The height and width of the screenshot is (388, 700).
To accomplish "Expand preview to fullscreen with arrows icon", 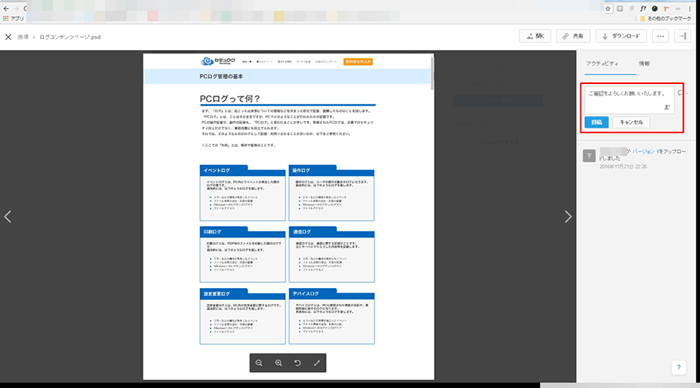I will 317,363.
